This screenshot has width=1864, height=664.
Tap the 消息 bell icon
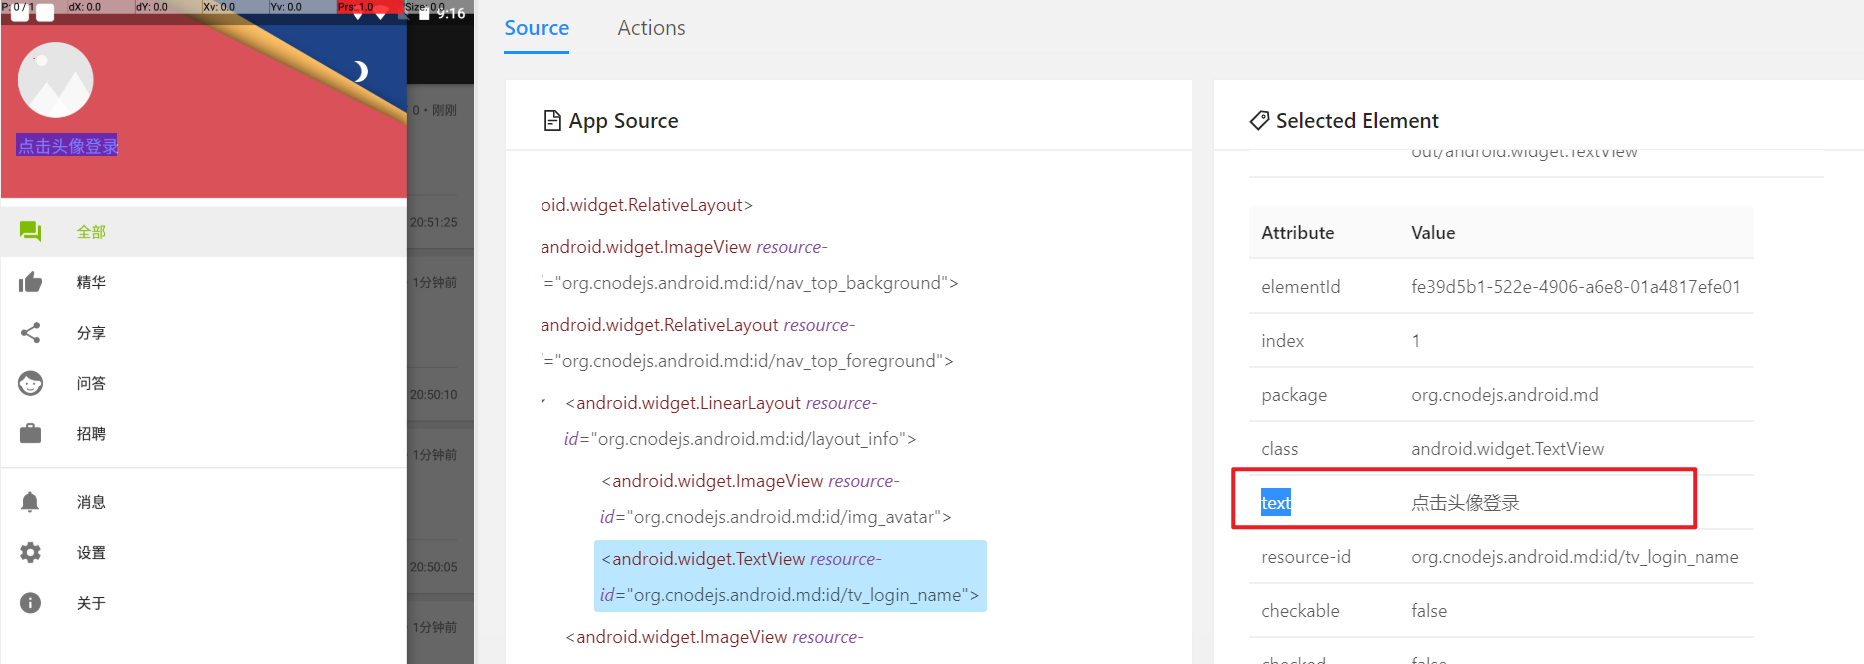[30, 502]
